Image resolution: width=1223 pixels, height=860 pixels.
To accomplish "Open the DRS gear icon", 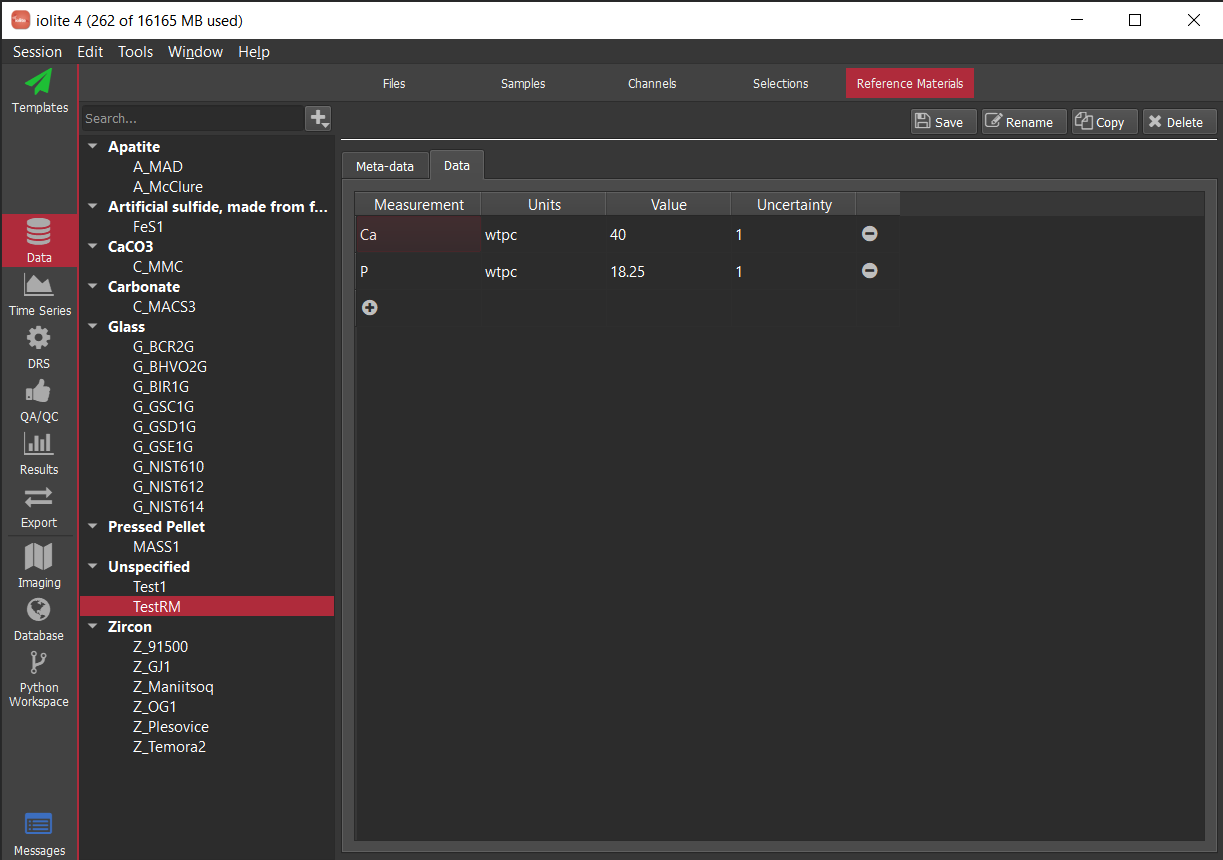I will 39,338.
